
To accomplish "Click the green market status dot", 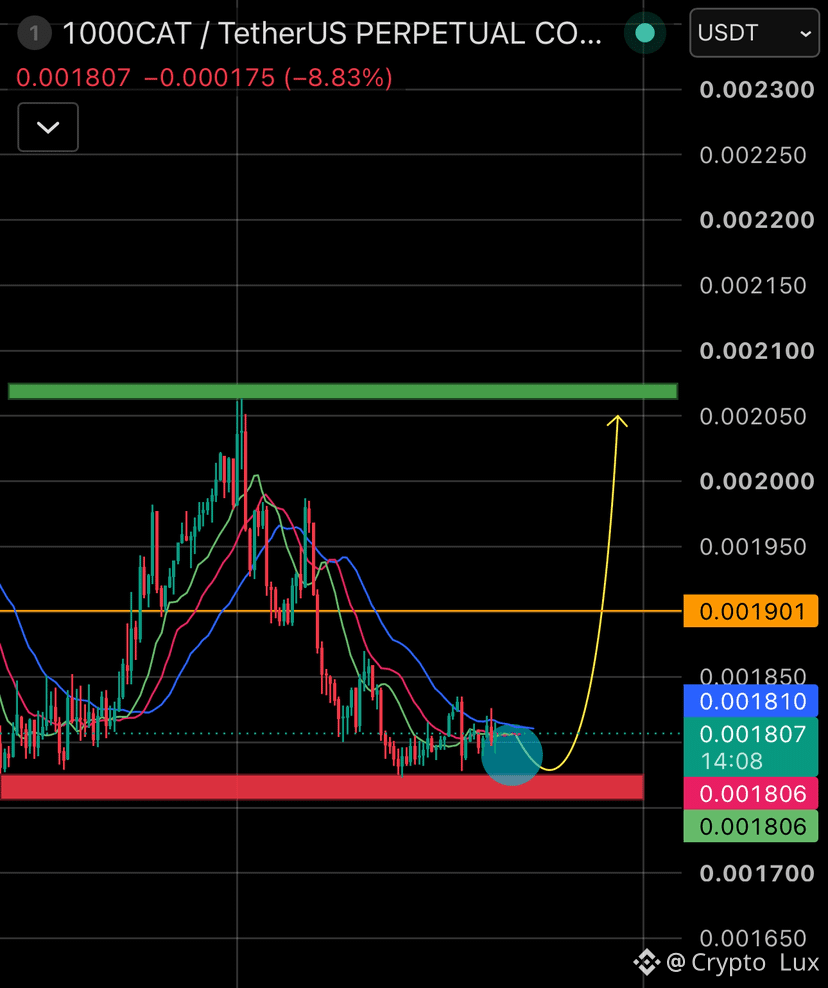I will [645, 33].
